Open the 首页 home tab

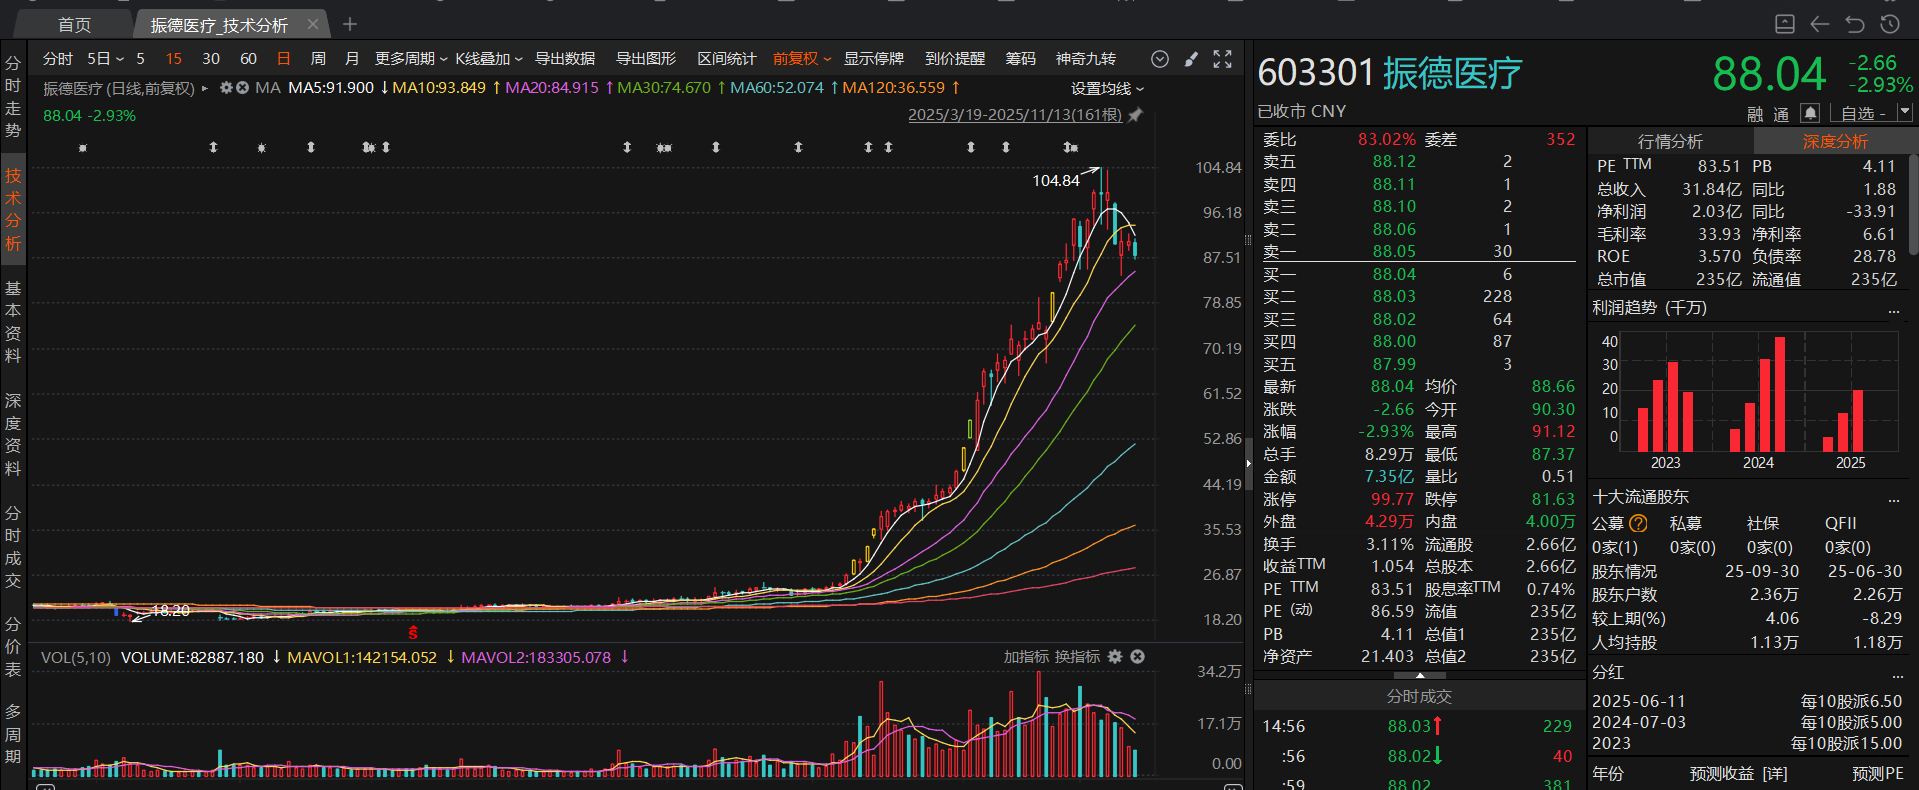click(x=74, y=25)
